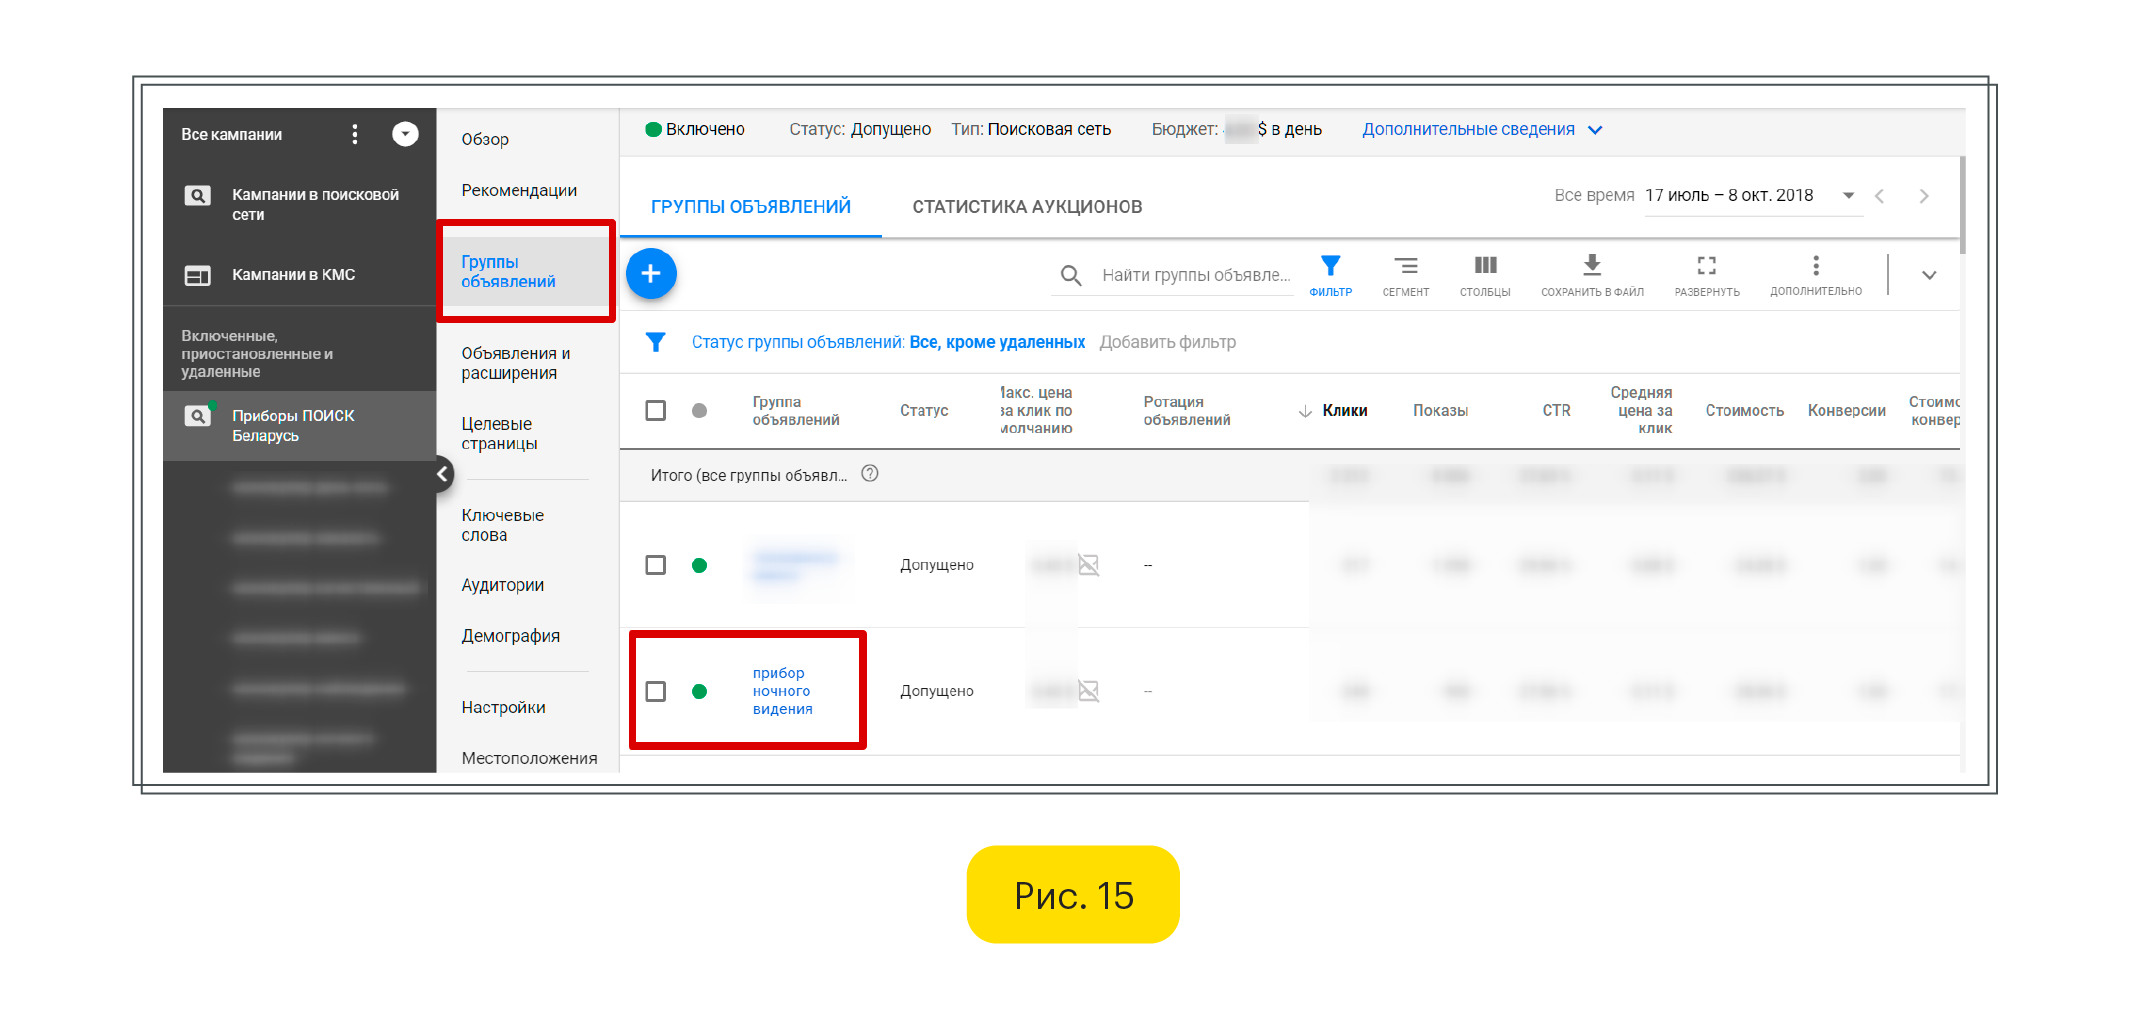
Task: Open the 'прибор ночного видения' ad group link
Action: [x=782, y=691]
